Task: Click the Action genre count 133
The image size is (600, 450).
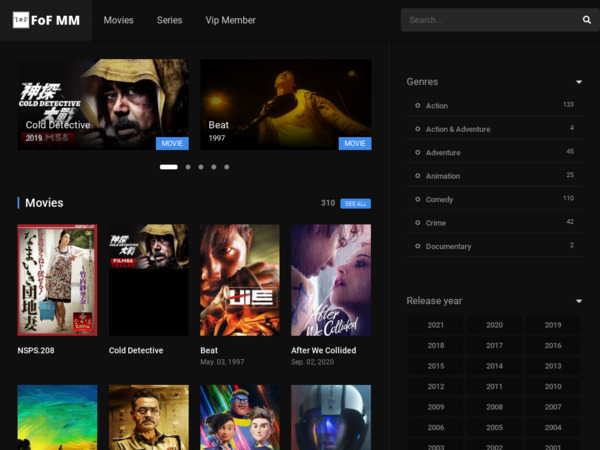Action: pyautogui.click(x=568, y=104)
